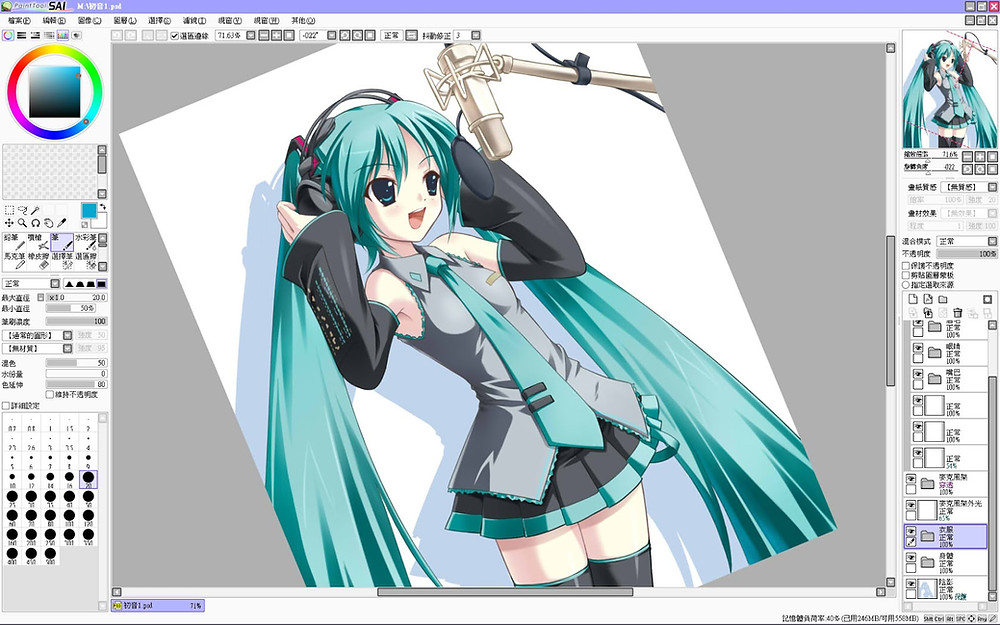Select the eyedropper color picker tool
Screen dimensions: 1000x625
pyautogui.click(x=61, y=223)
